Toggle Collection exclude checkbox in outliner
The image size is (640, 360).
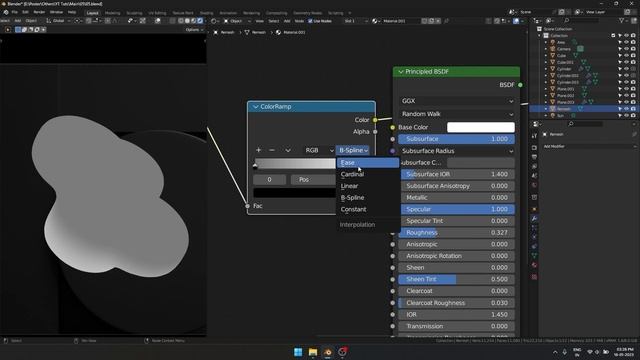613,36
